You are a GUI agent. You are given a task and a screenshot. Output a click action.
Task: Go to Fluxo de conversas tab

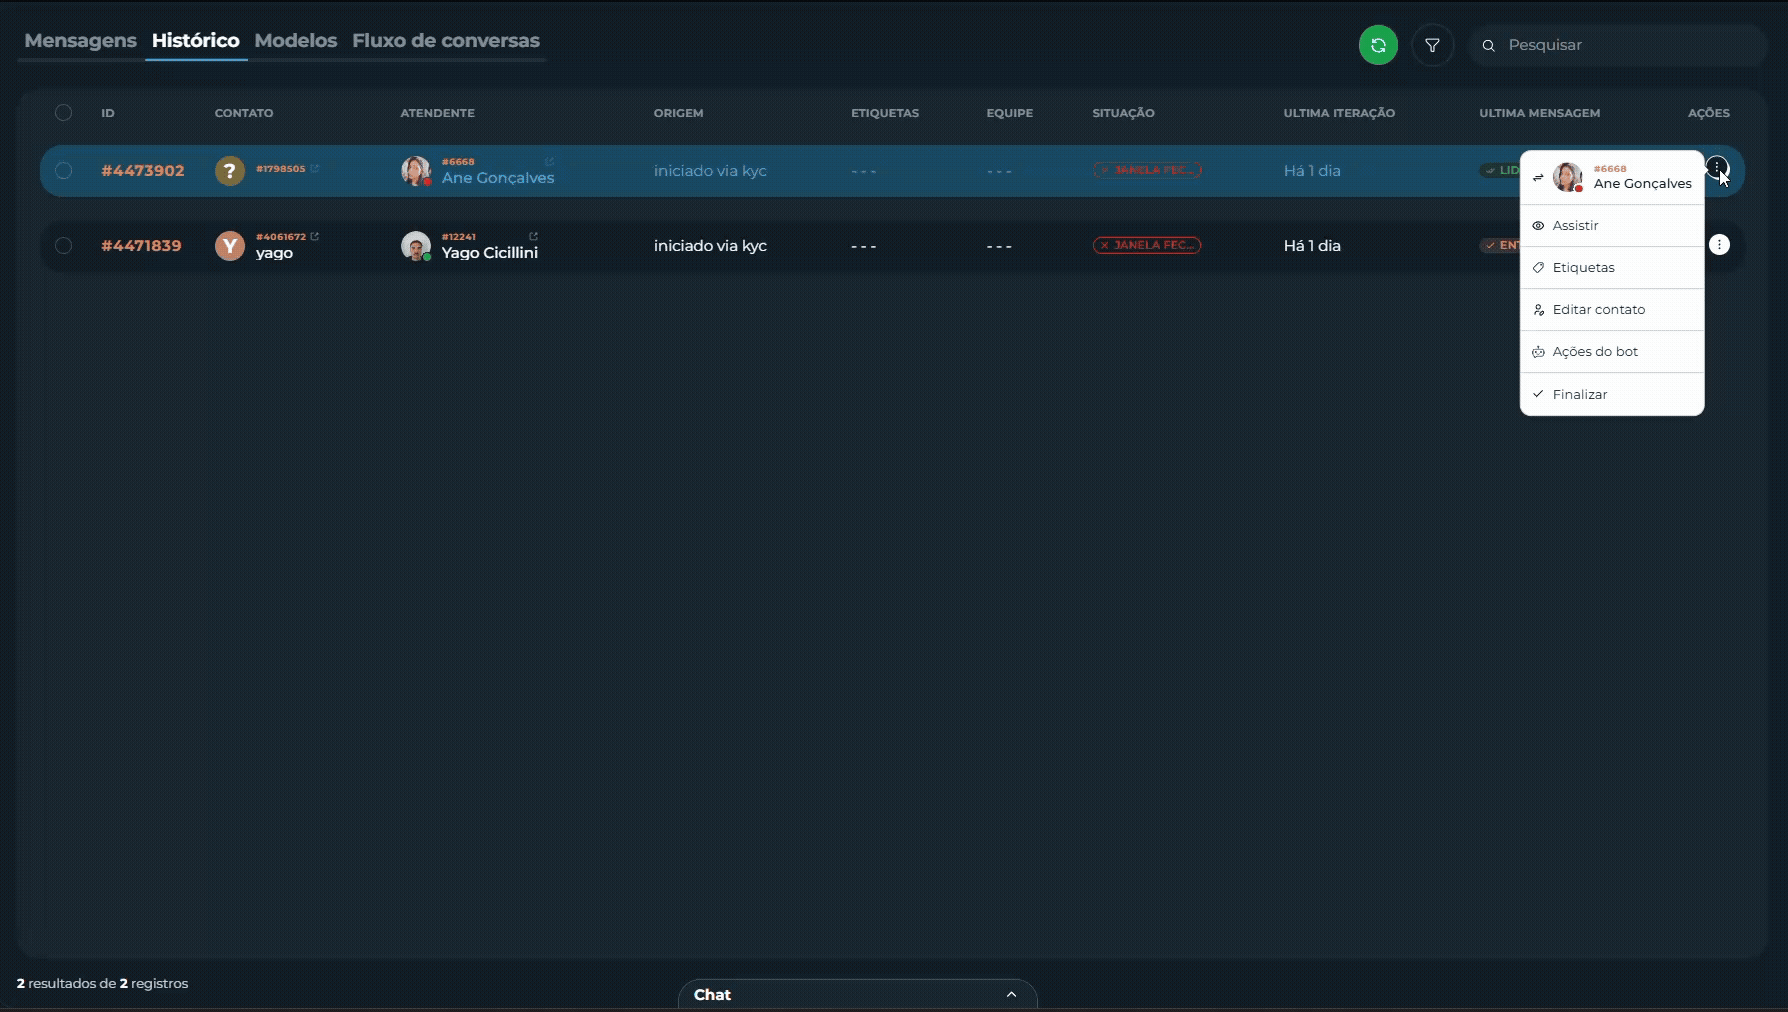coord(446,41)
